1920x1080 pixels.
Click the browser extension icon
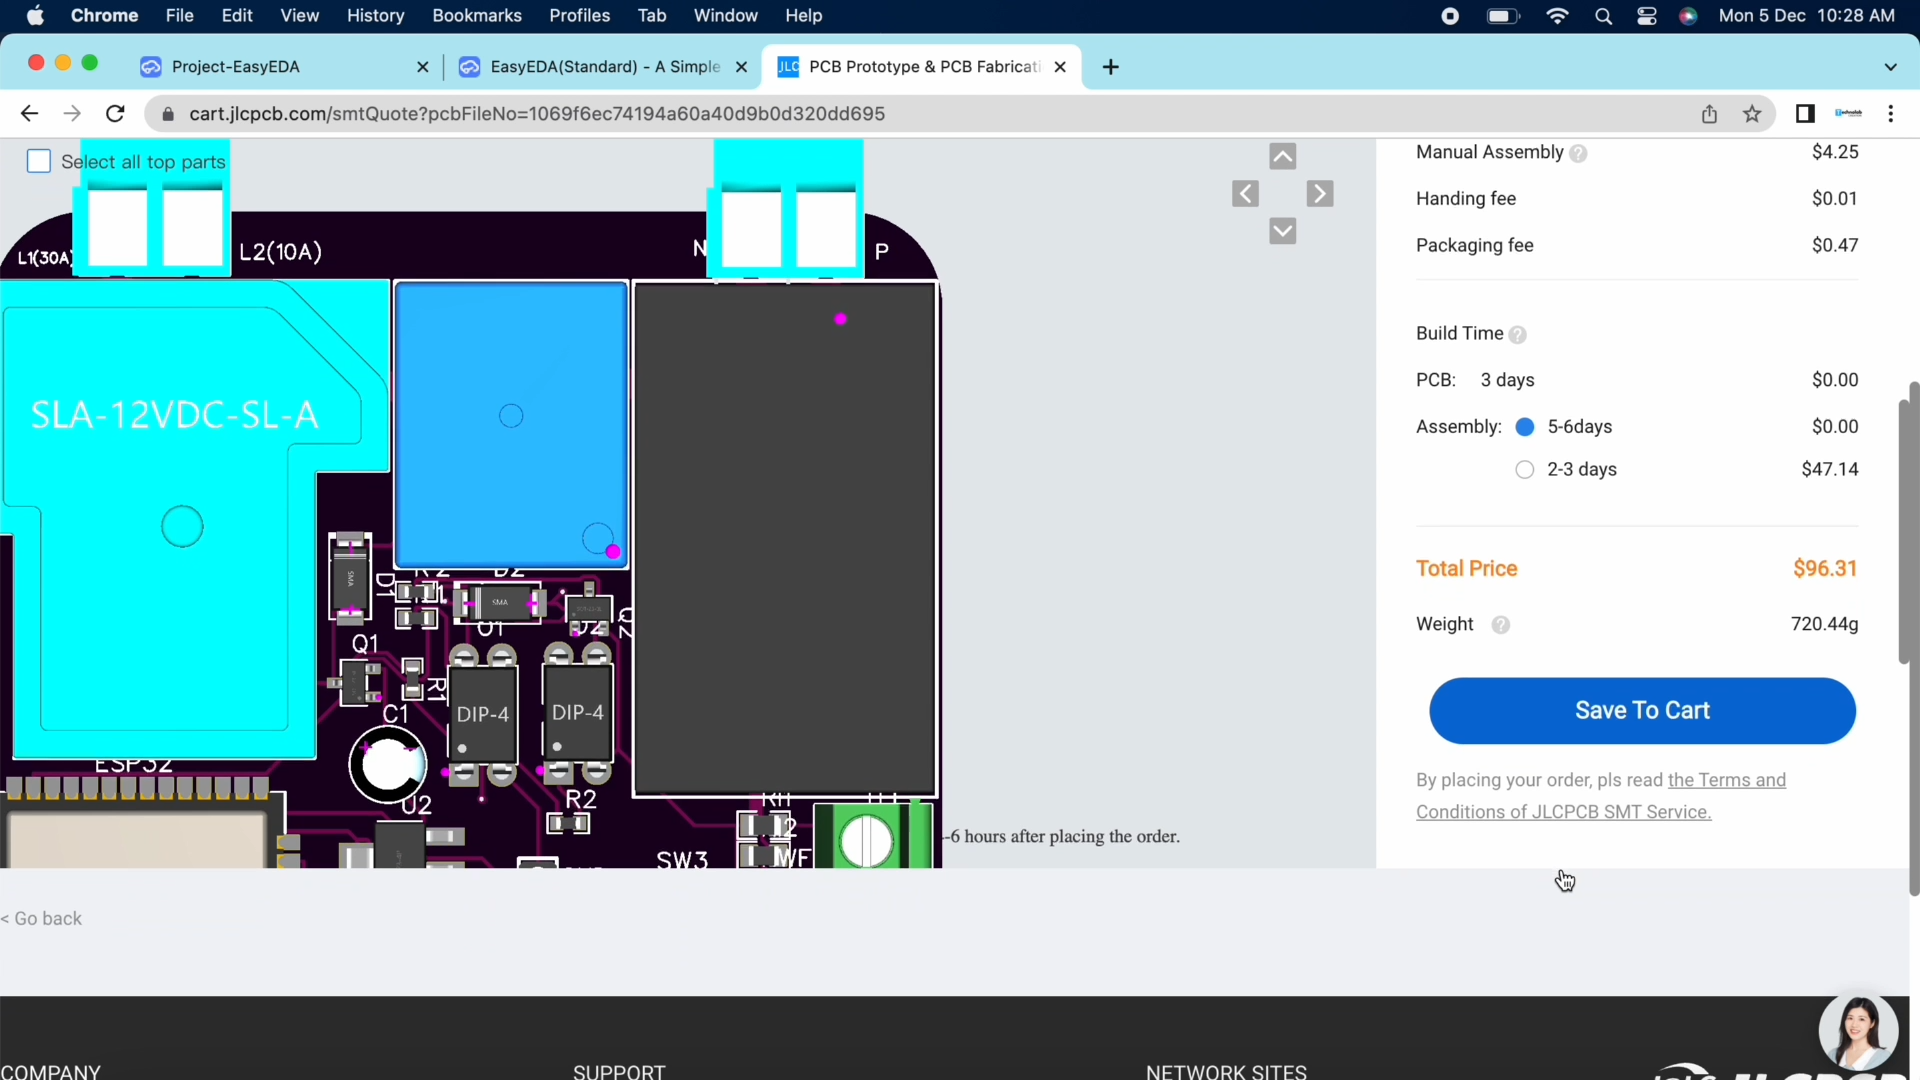pos(1848,114)
